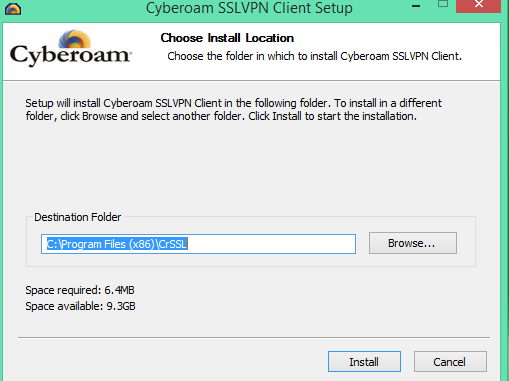
Task: Click the "Choose the folder in which to install" subtitle
Action: (x=314, y=56)
